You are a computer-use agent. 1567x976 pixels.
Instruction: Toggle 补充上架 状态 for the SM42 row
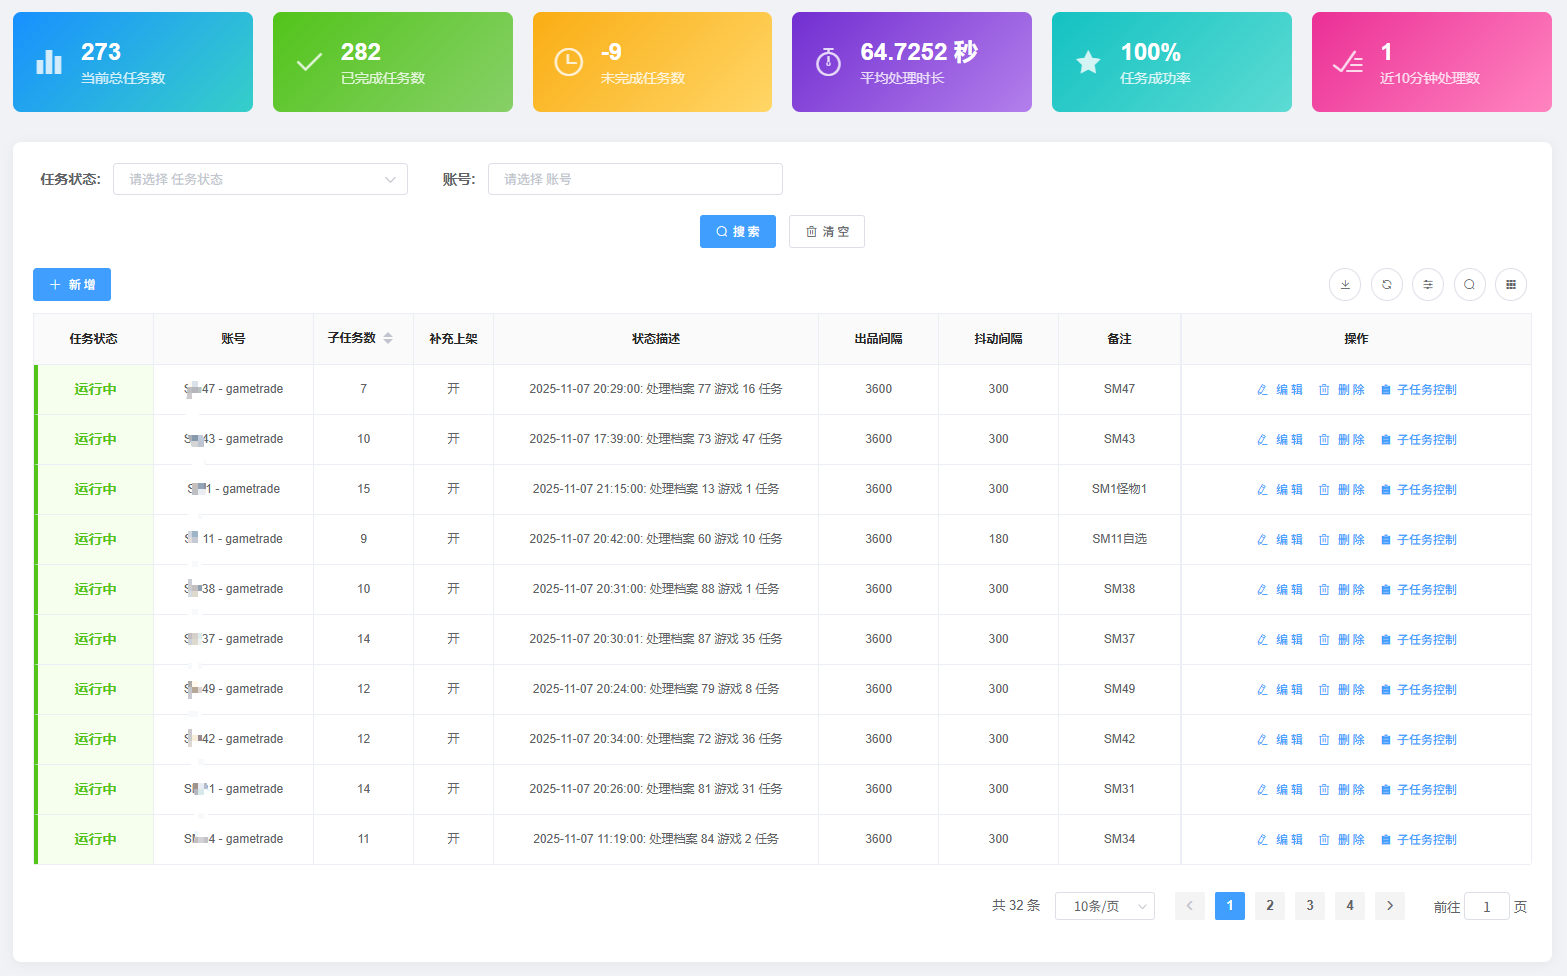(x=453, y=739)
